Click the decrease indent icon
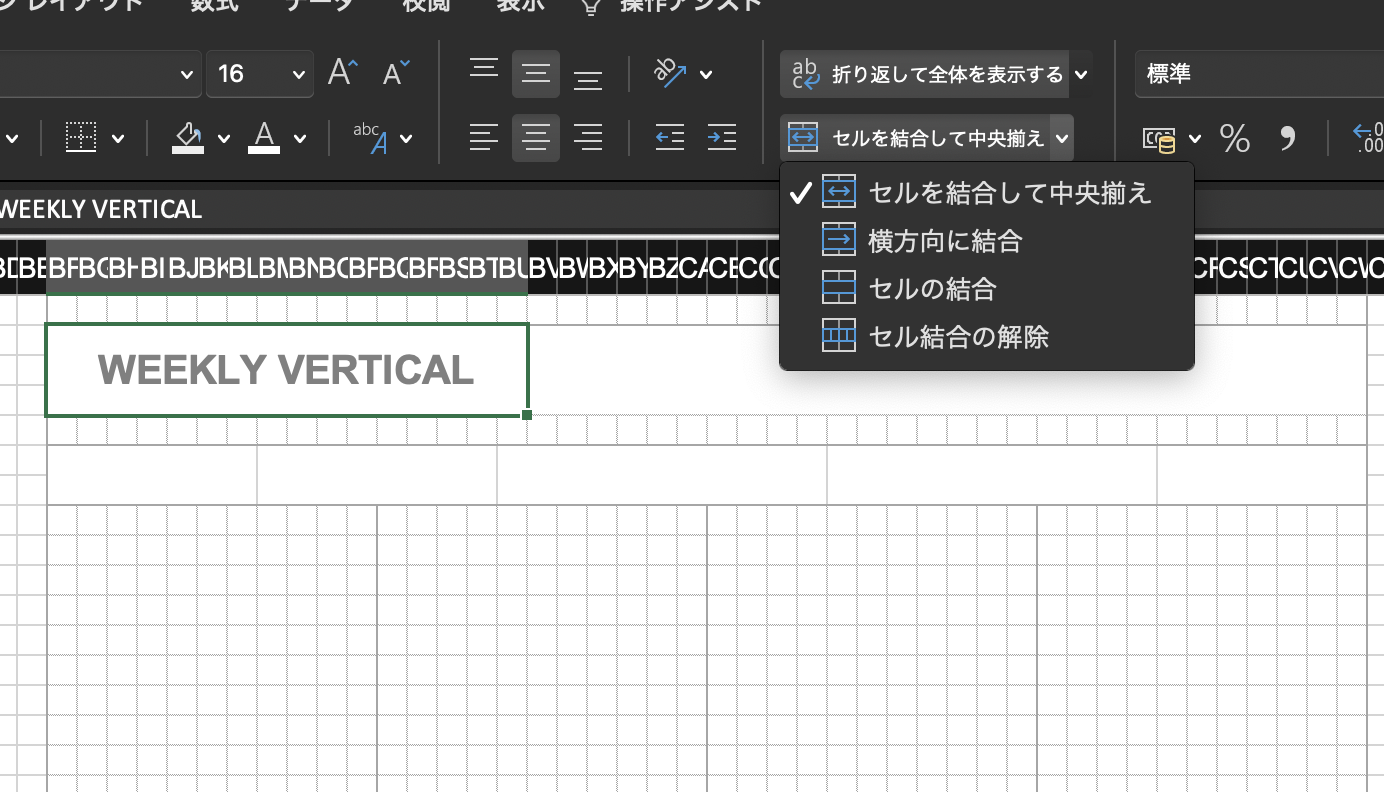The image size is (1384, 792). 669,138
